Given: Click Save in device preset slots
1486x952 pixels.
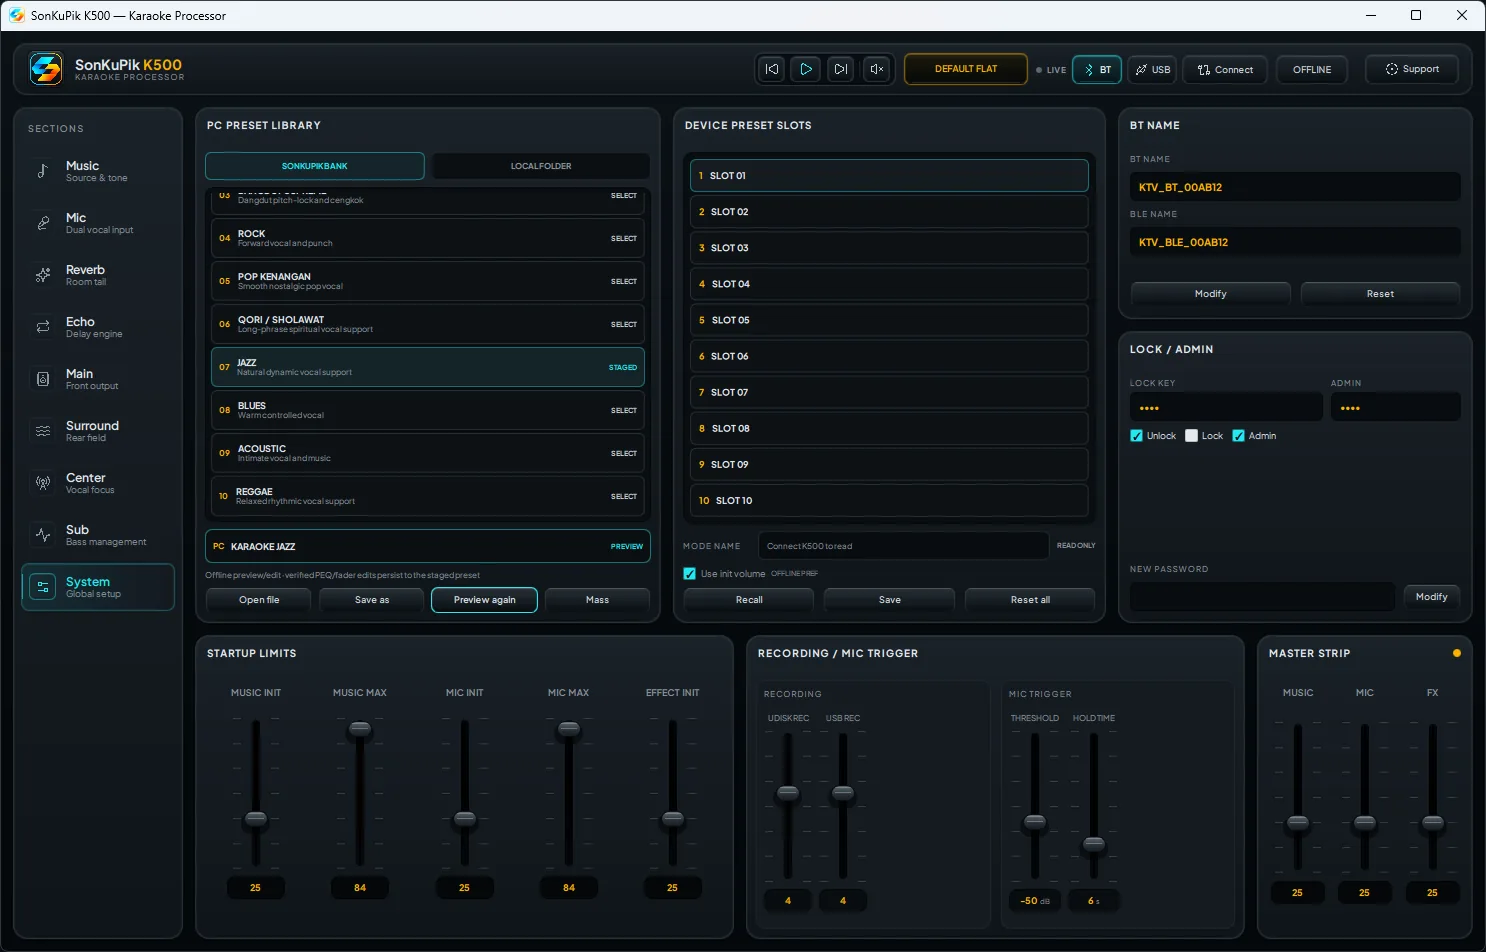Looking at the screenshot, I should tap(890, 600).
